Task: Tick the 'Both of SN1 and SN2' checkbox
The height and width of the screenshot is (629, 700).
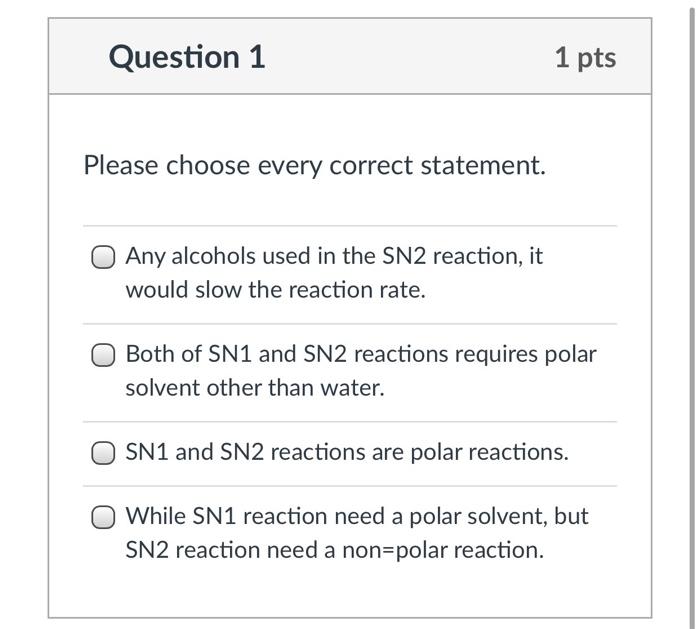Action: 104,355
